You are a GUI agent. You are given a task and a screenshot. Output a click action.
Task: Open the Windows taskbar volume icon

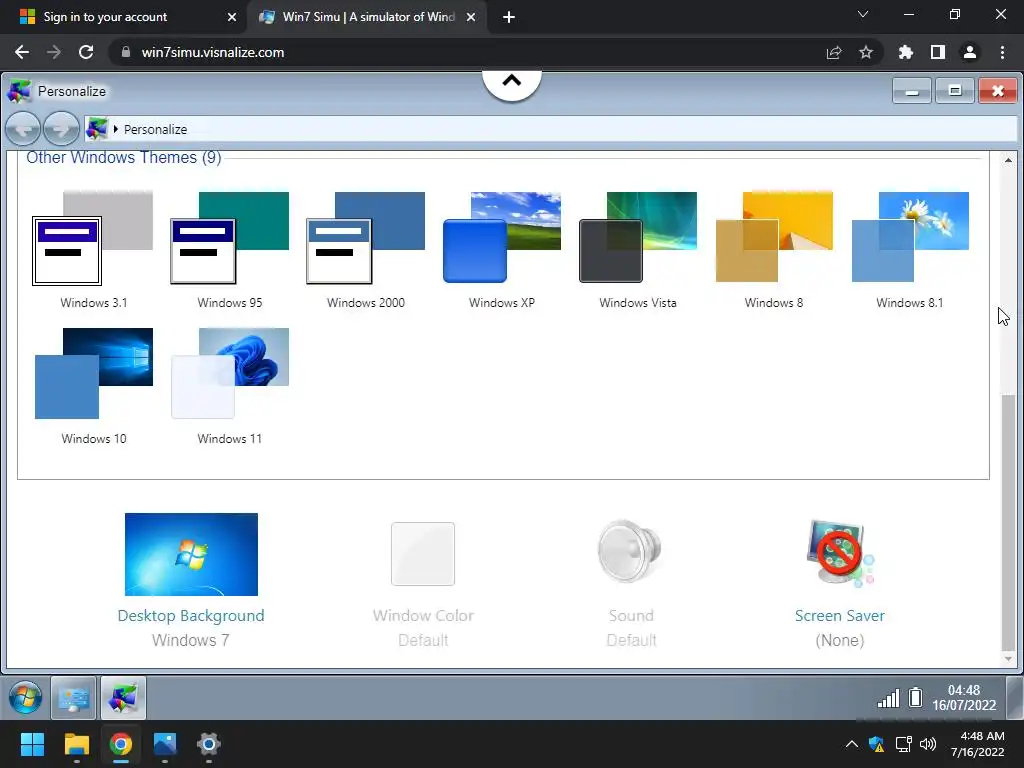pyautogui.click(x=928, y=744)
